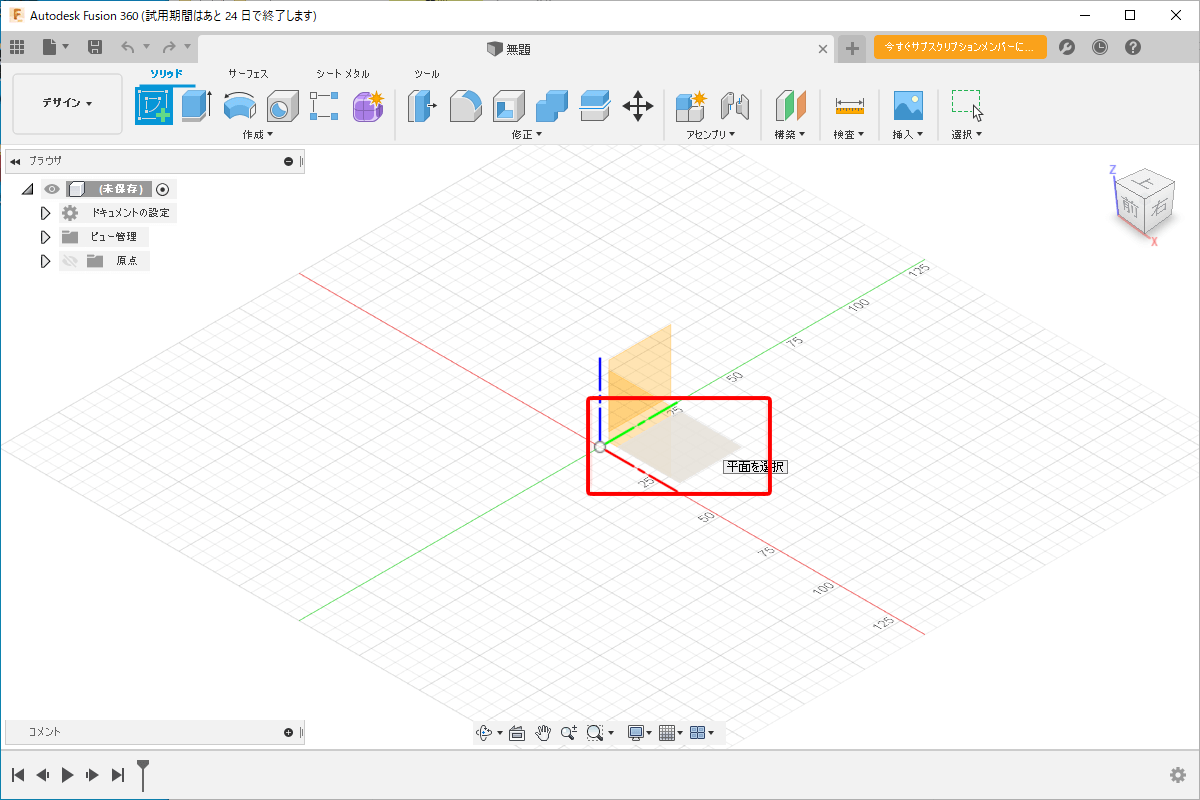Image resolution: width=1200 pixels, height=800 pixels.
Task: Open the 選択 dropdown
Action: [x=967, y=134]
